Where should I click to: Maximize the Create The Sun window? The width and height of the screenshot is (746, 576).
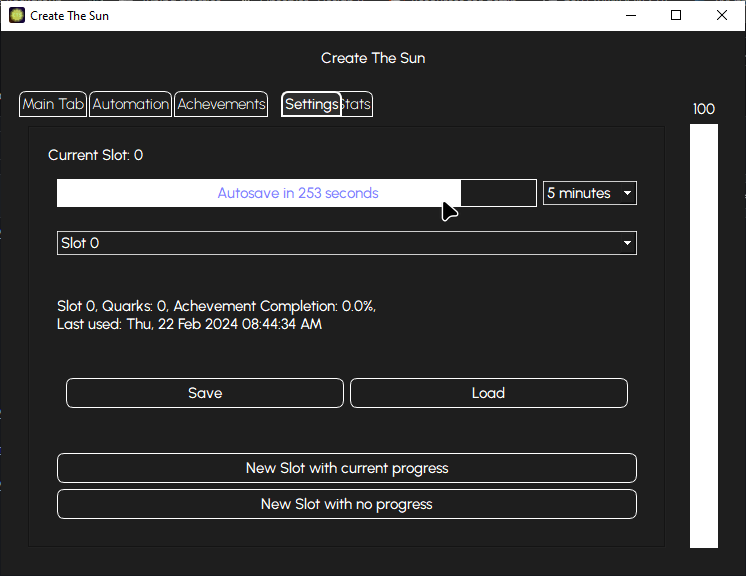(676, 16)
